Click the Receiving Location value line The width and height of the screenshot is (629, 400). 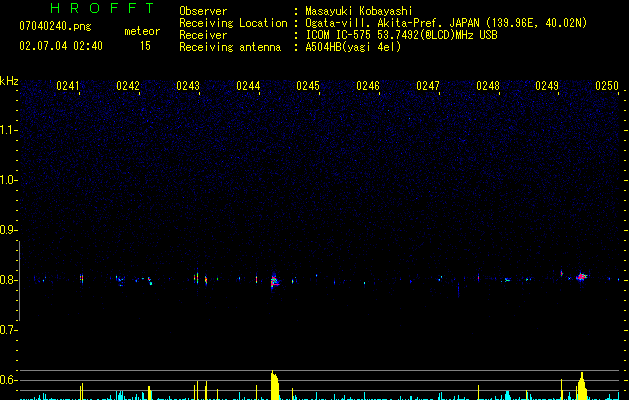(x=446, y=23)
